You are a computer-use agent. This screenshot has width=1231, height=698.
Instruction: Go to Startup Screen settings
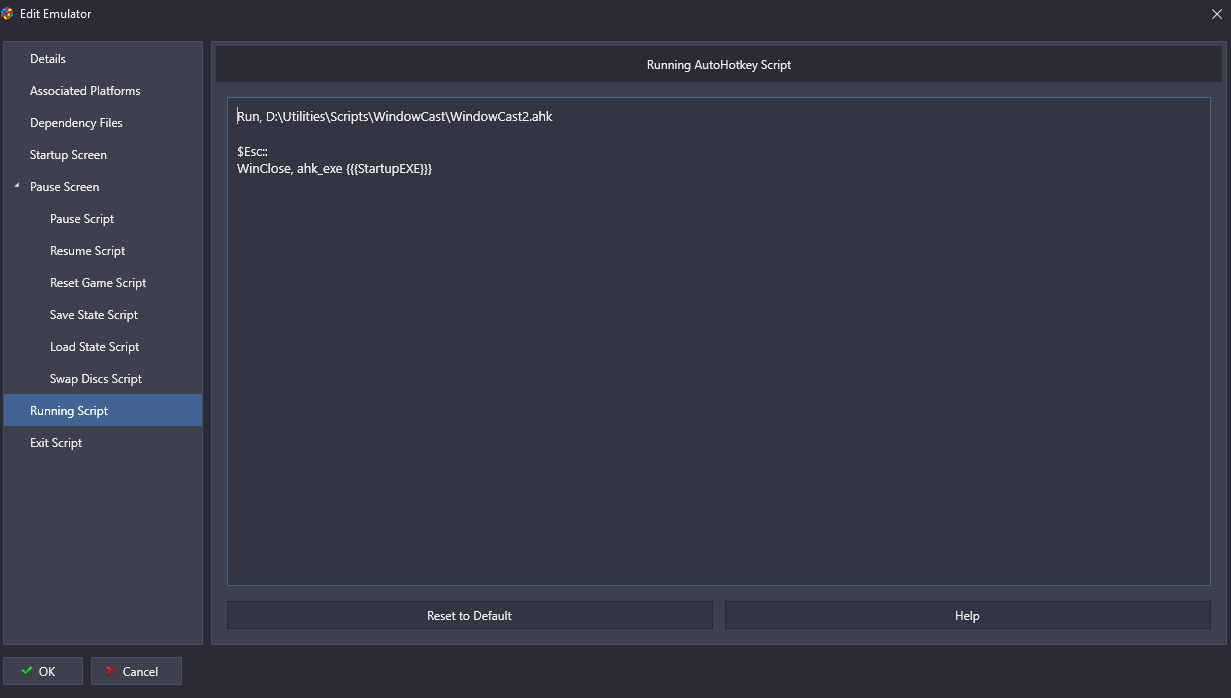[x=102, y=155]
